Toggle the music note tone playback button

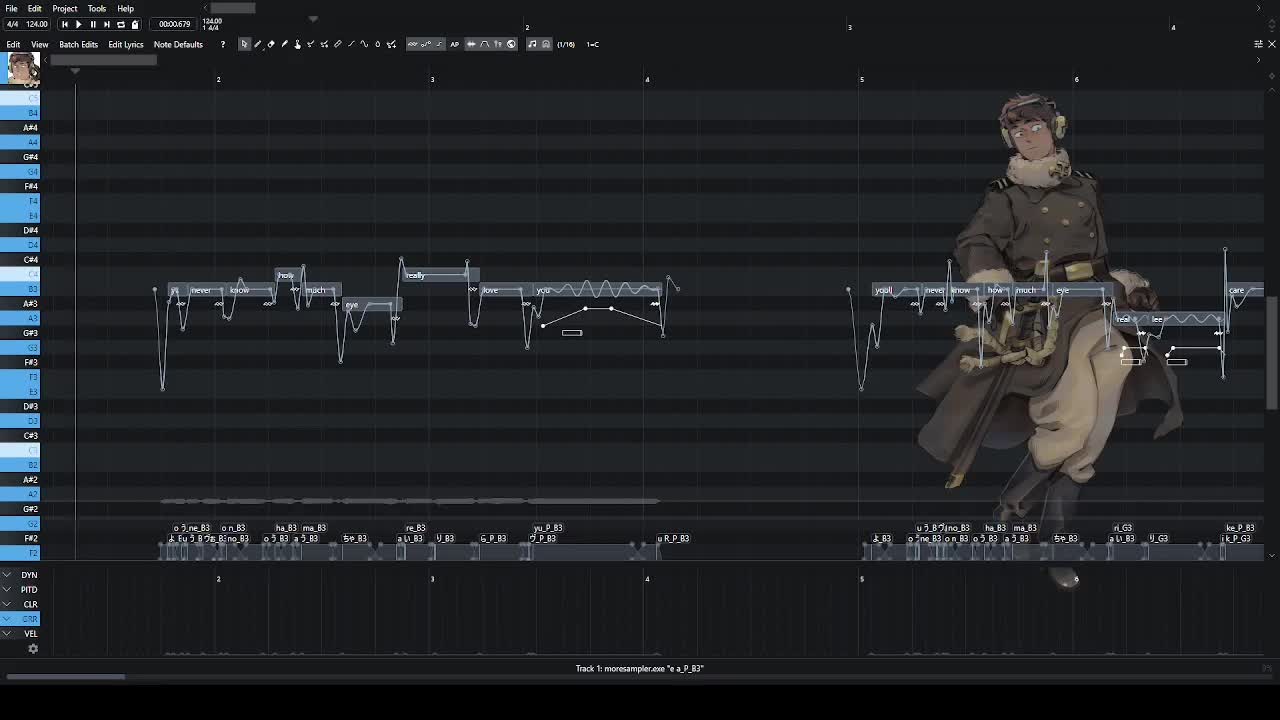532,44
